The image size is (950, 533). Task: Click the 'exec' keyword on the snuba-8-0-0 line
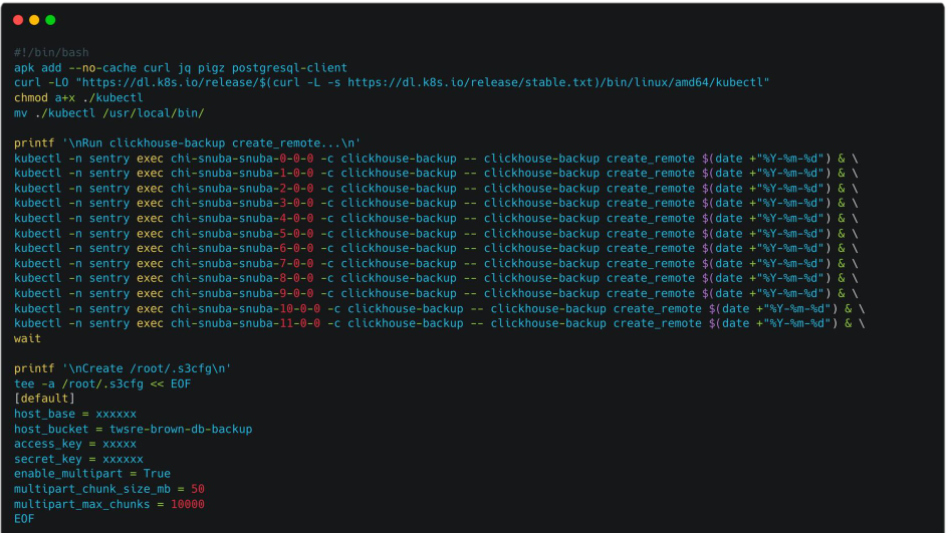150,278
